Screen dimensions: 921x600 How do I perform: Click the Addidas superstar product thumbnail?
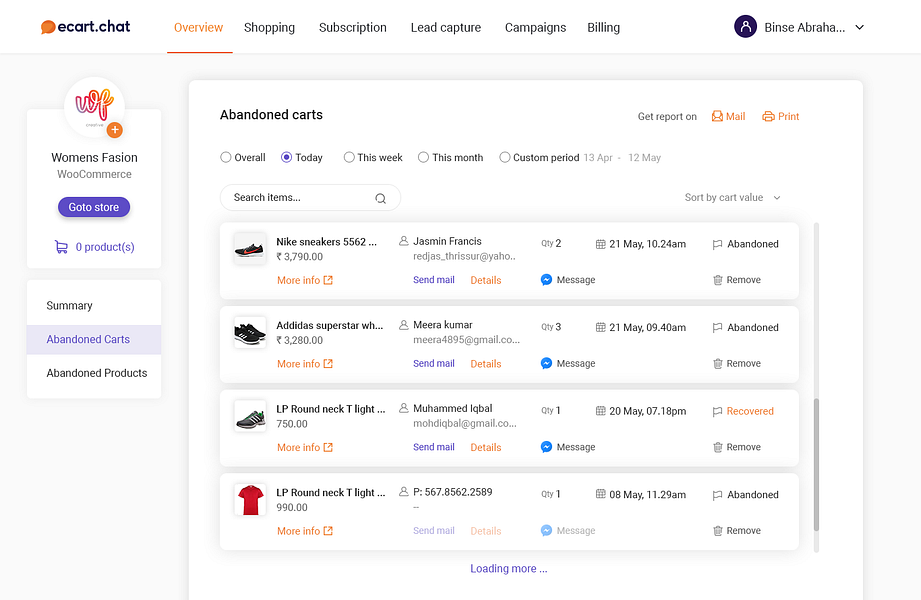[x=250, y=332]
